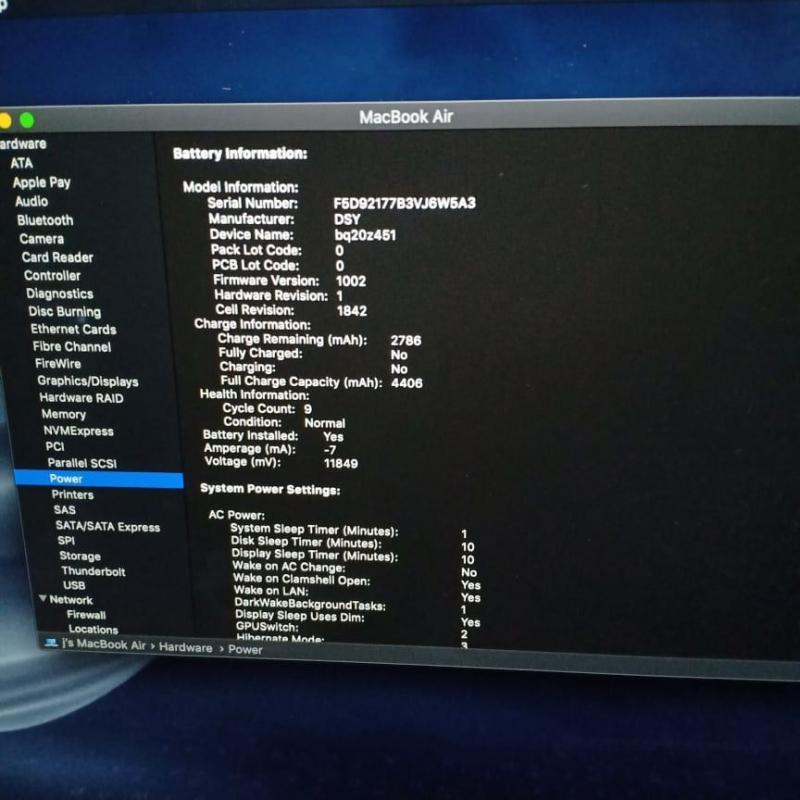
Task: Select Hardware RAID in the sidebar
Action: 81,397
